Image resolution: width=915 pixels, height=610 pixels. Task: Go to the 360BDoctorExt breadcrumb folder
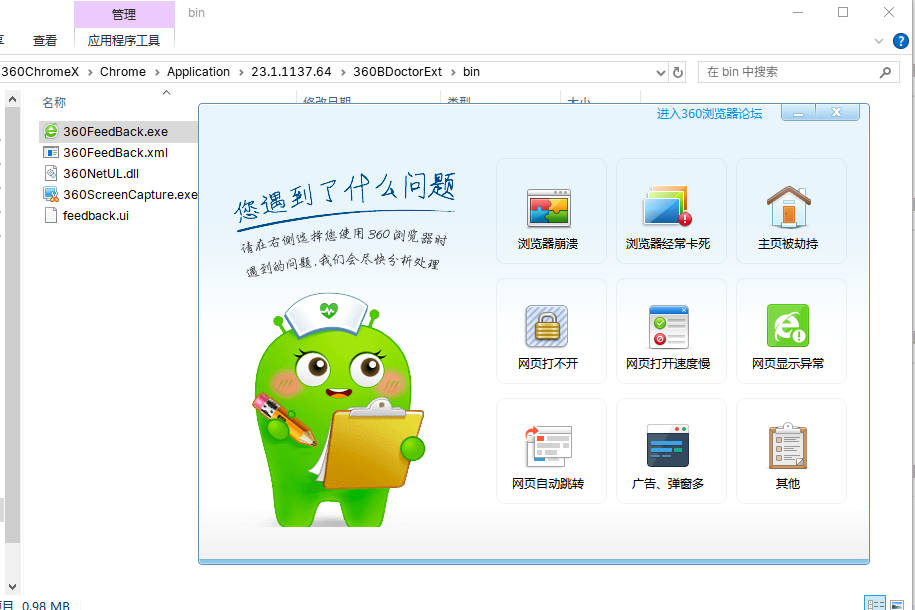[397, 72]
